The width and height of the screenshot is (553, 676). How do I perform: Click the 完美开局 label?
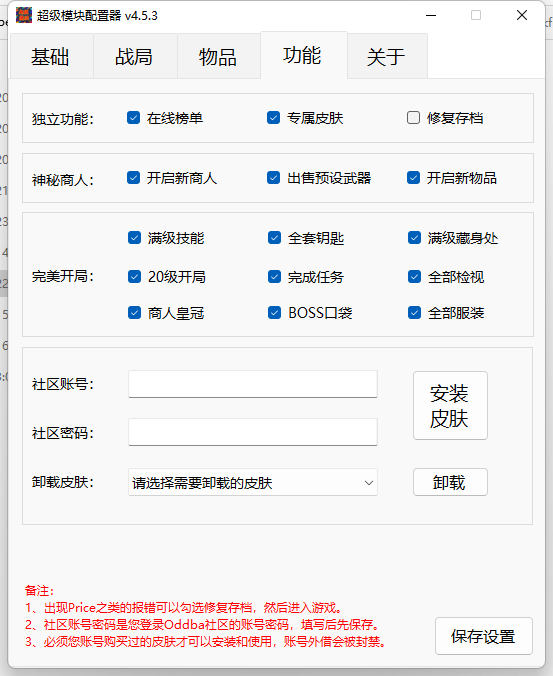coord(63,276)
